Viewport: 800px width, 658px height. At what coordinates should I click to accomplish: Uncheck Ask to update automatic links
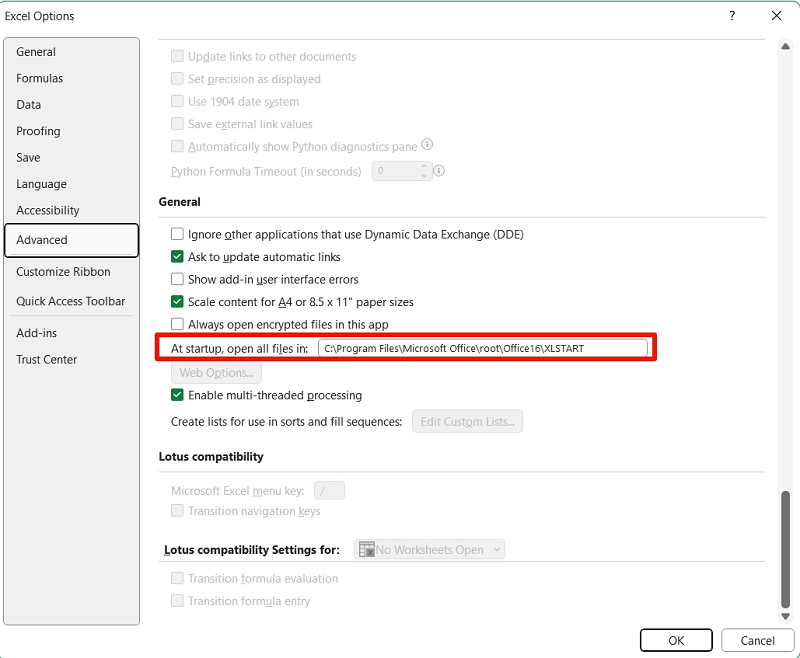point(178,257)
